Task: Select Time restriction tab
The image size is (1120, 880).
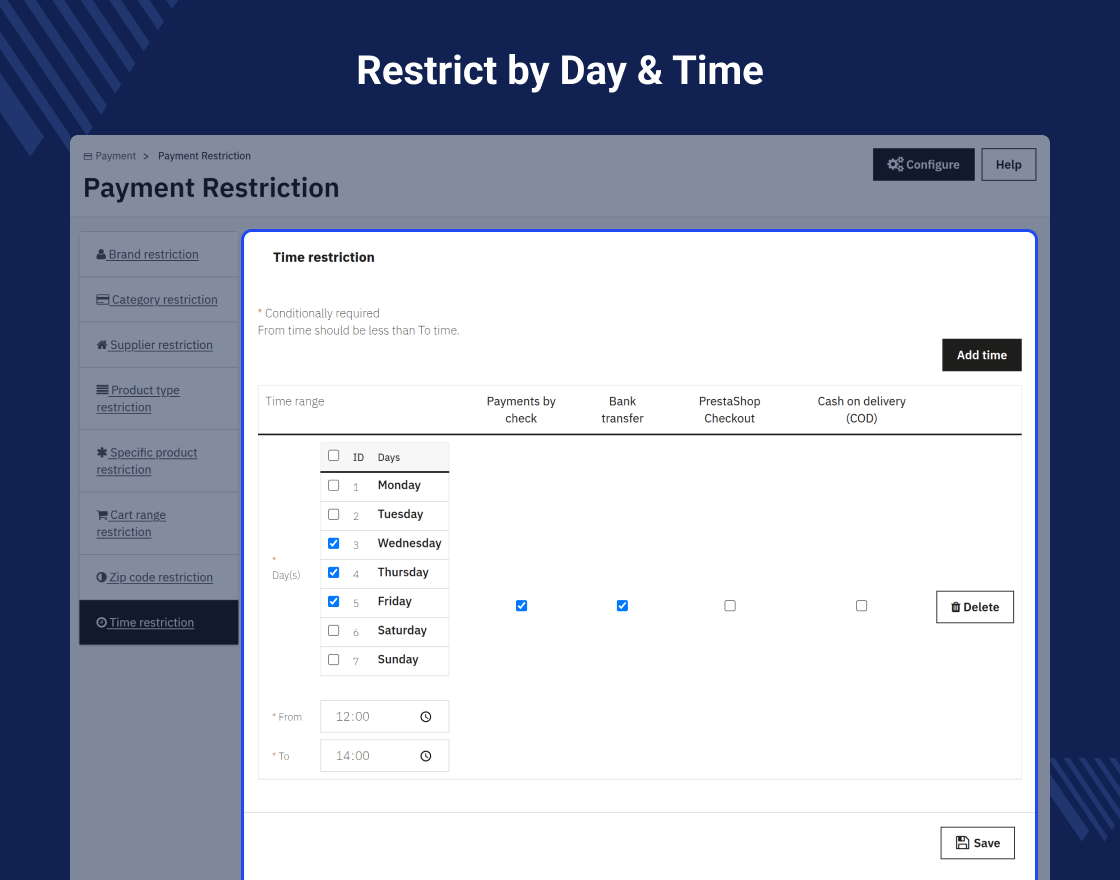Action: 159,622
